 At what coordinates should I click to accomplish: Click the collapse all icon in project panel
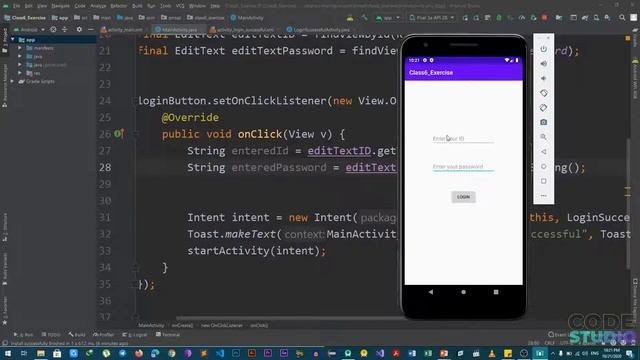click(64, 29)
